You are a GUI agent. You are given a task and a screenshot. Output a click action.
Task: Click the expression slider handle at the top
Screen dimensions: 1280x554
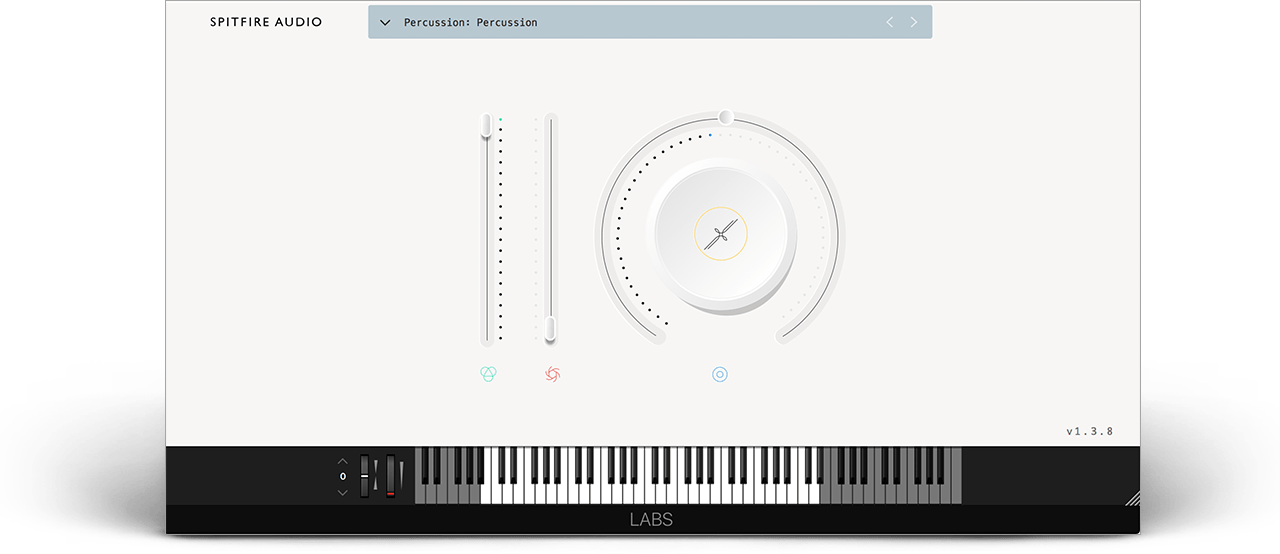tap(487, 125)
